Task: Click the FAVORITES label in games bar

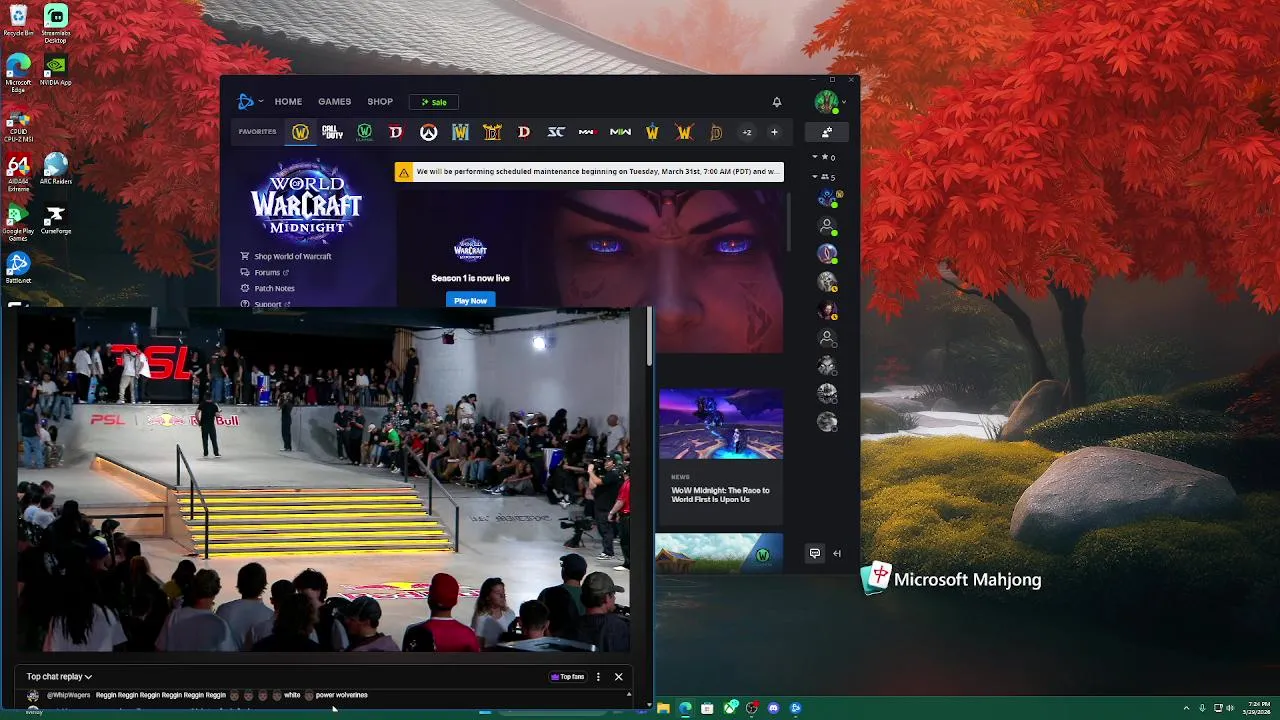Action: [257, 132]
